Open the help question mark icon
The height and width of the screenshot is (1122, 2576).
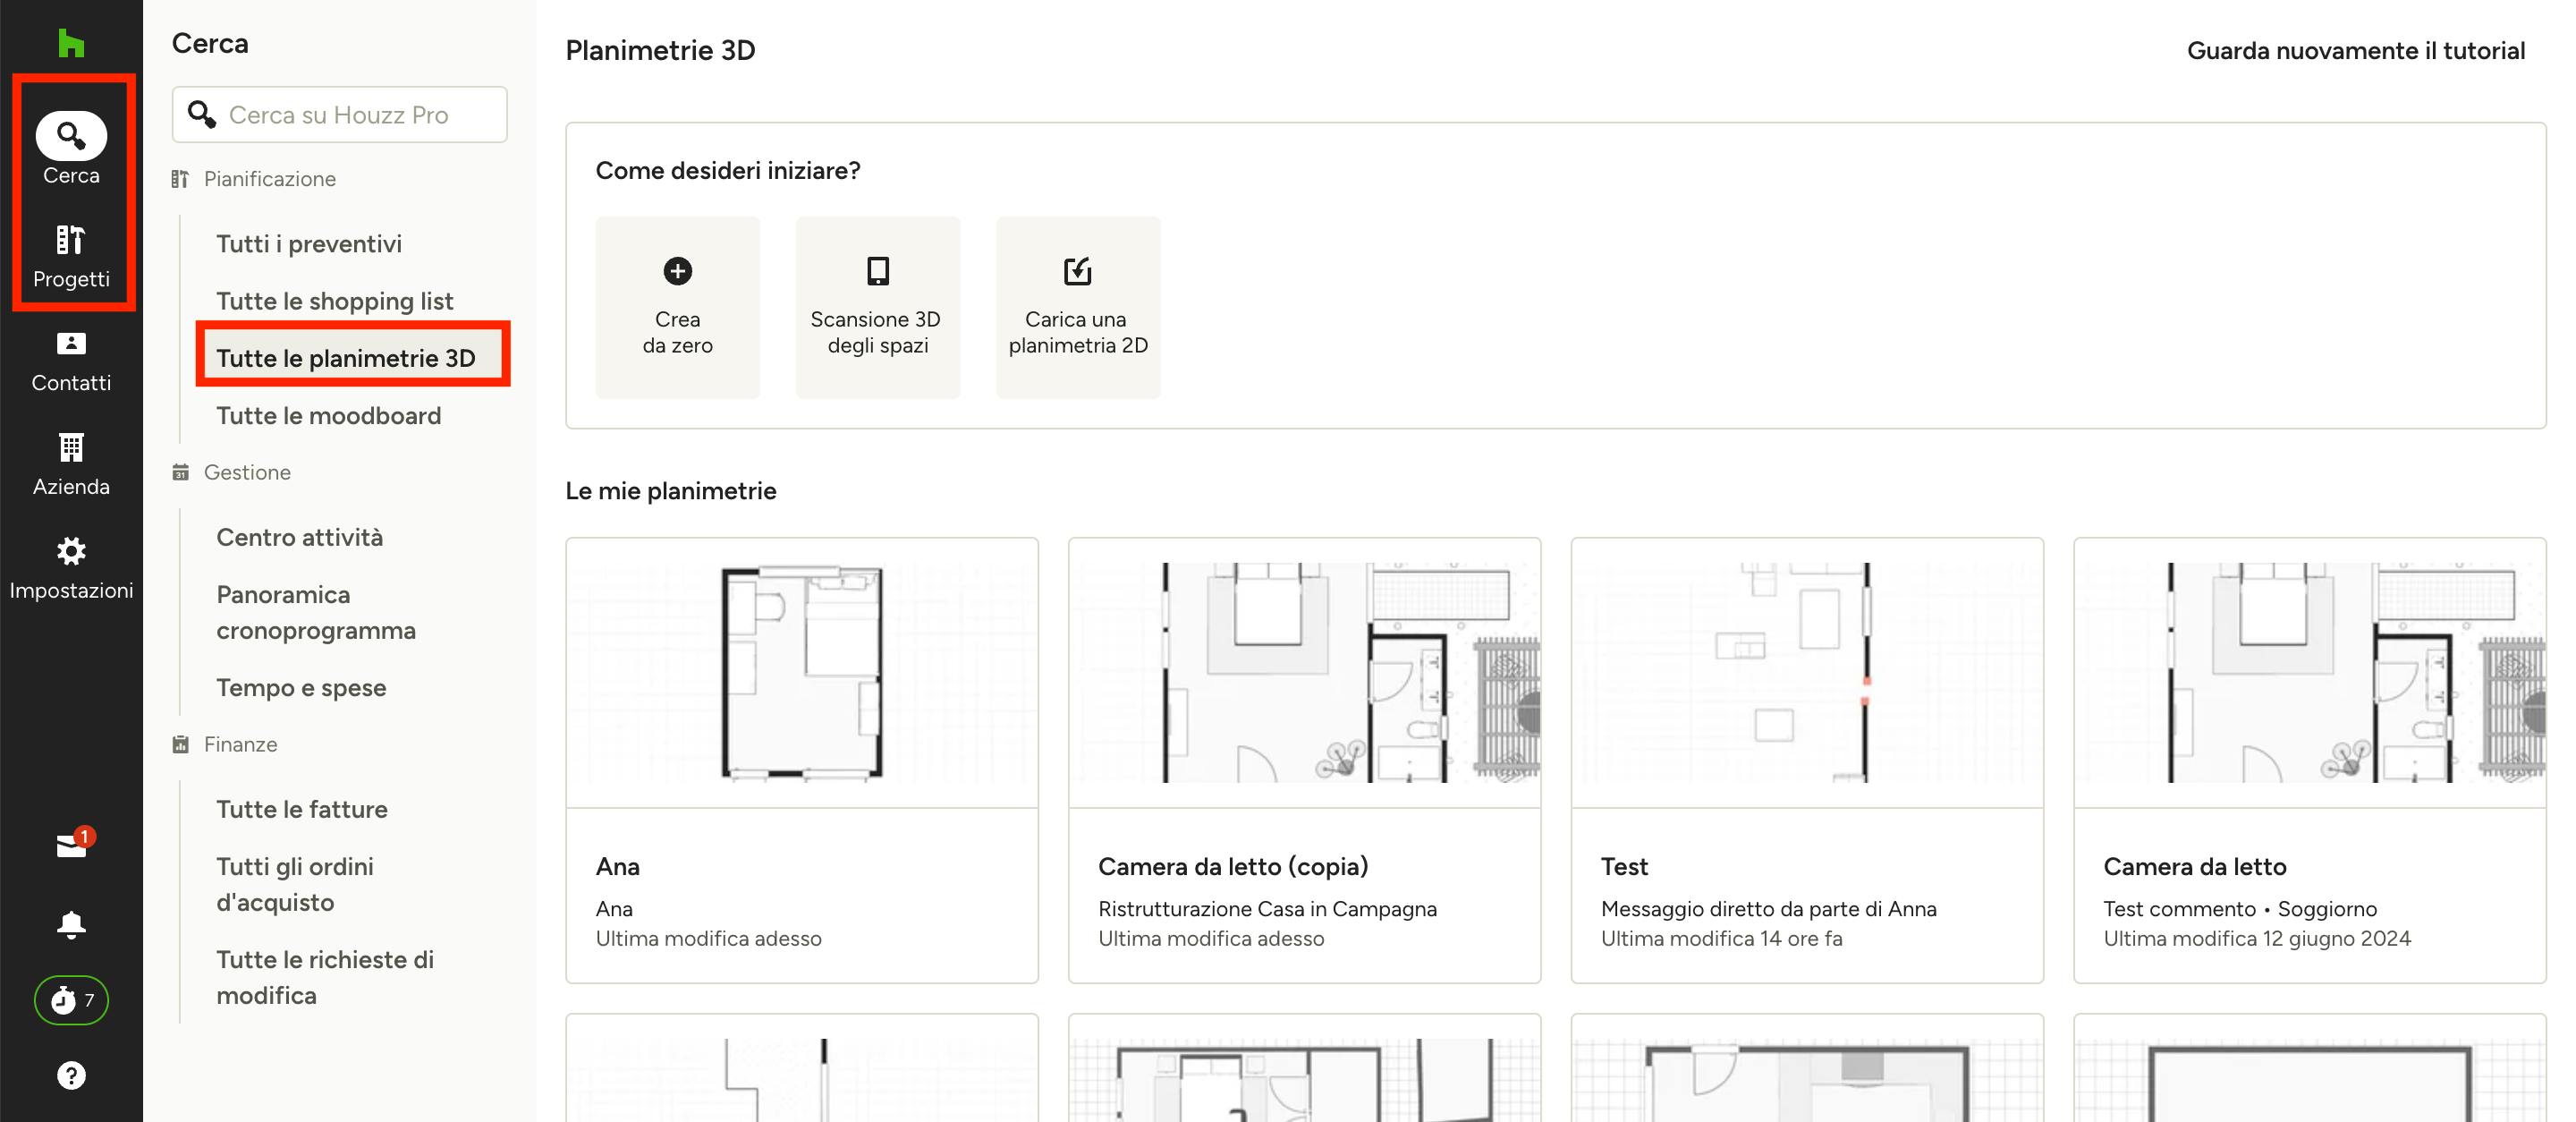(x=71, y=1076)
